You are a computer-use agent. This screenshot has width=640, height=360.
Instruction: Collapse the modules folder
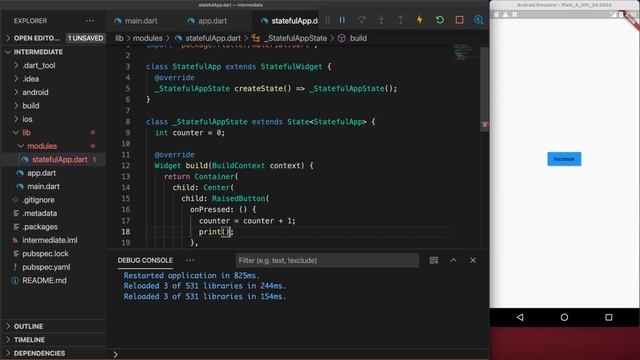[x=42, y=146]
